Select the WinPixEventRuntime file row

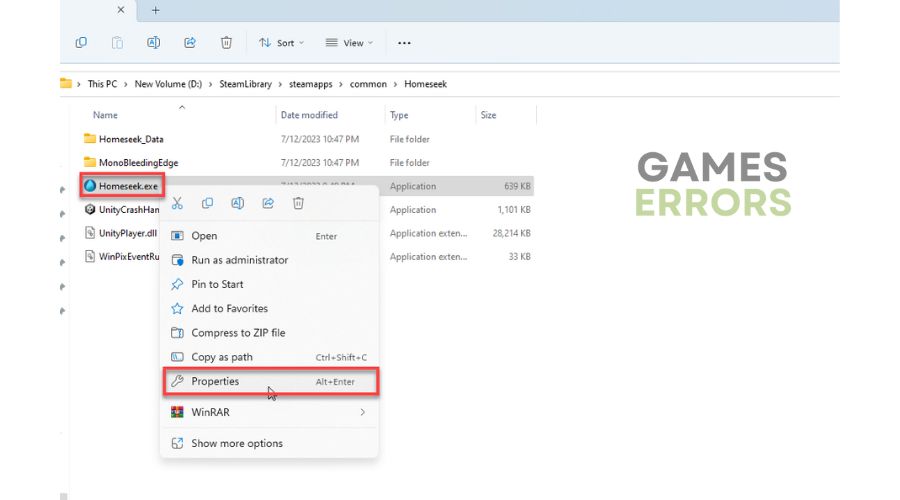[x=129, y=257]
